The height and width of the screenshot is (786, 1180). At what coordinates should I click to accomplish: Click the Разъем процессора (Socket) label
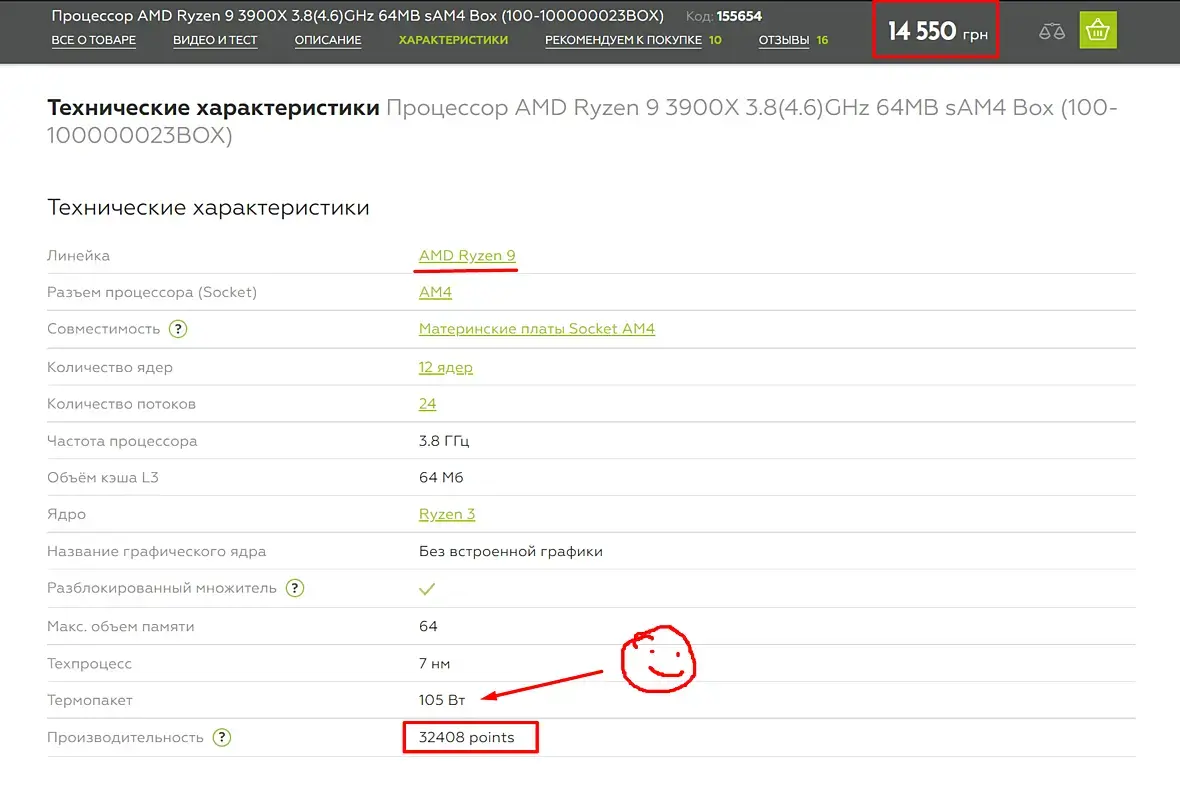152,292
